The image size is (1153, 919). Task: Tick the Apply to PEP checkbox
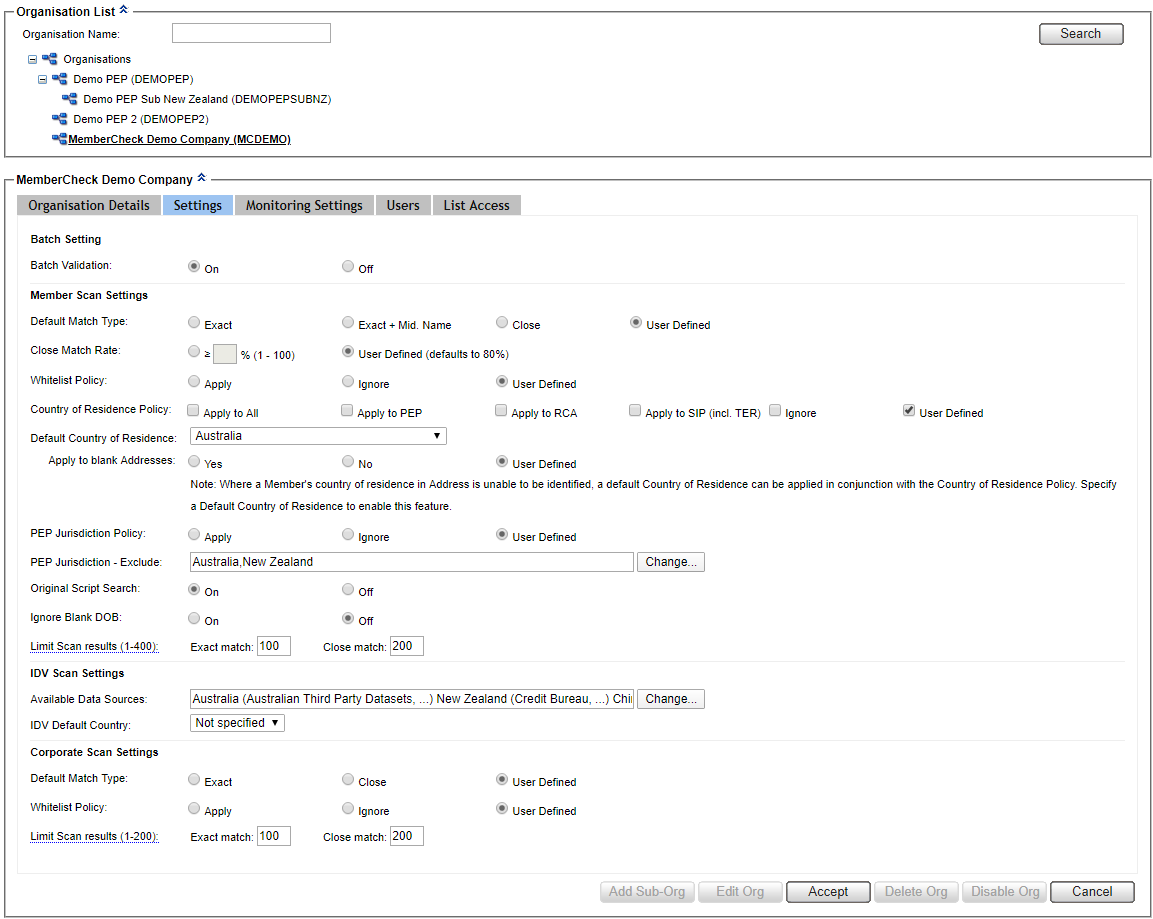pos(347,410)
